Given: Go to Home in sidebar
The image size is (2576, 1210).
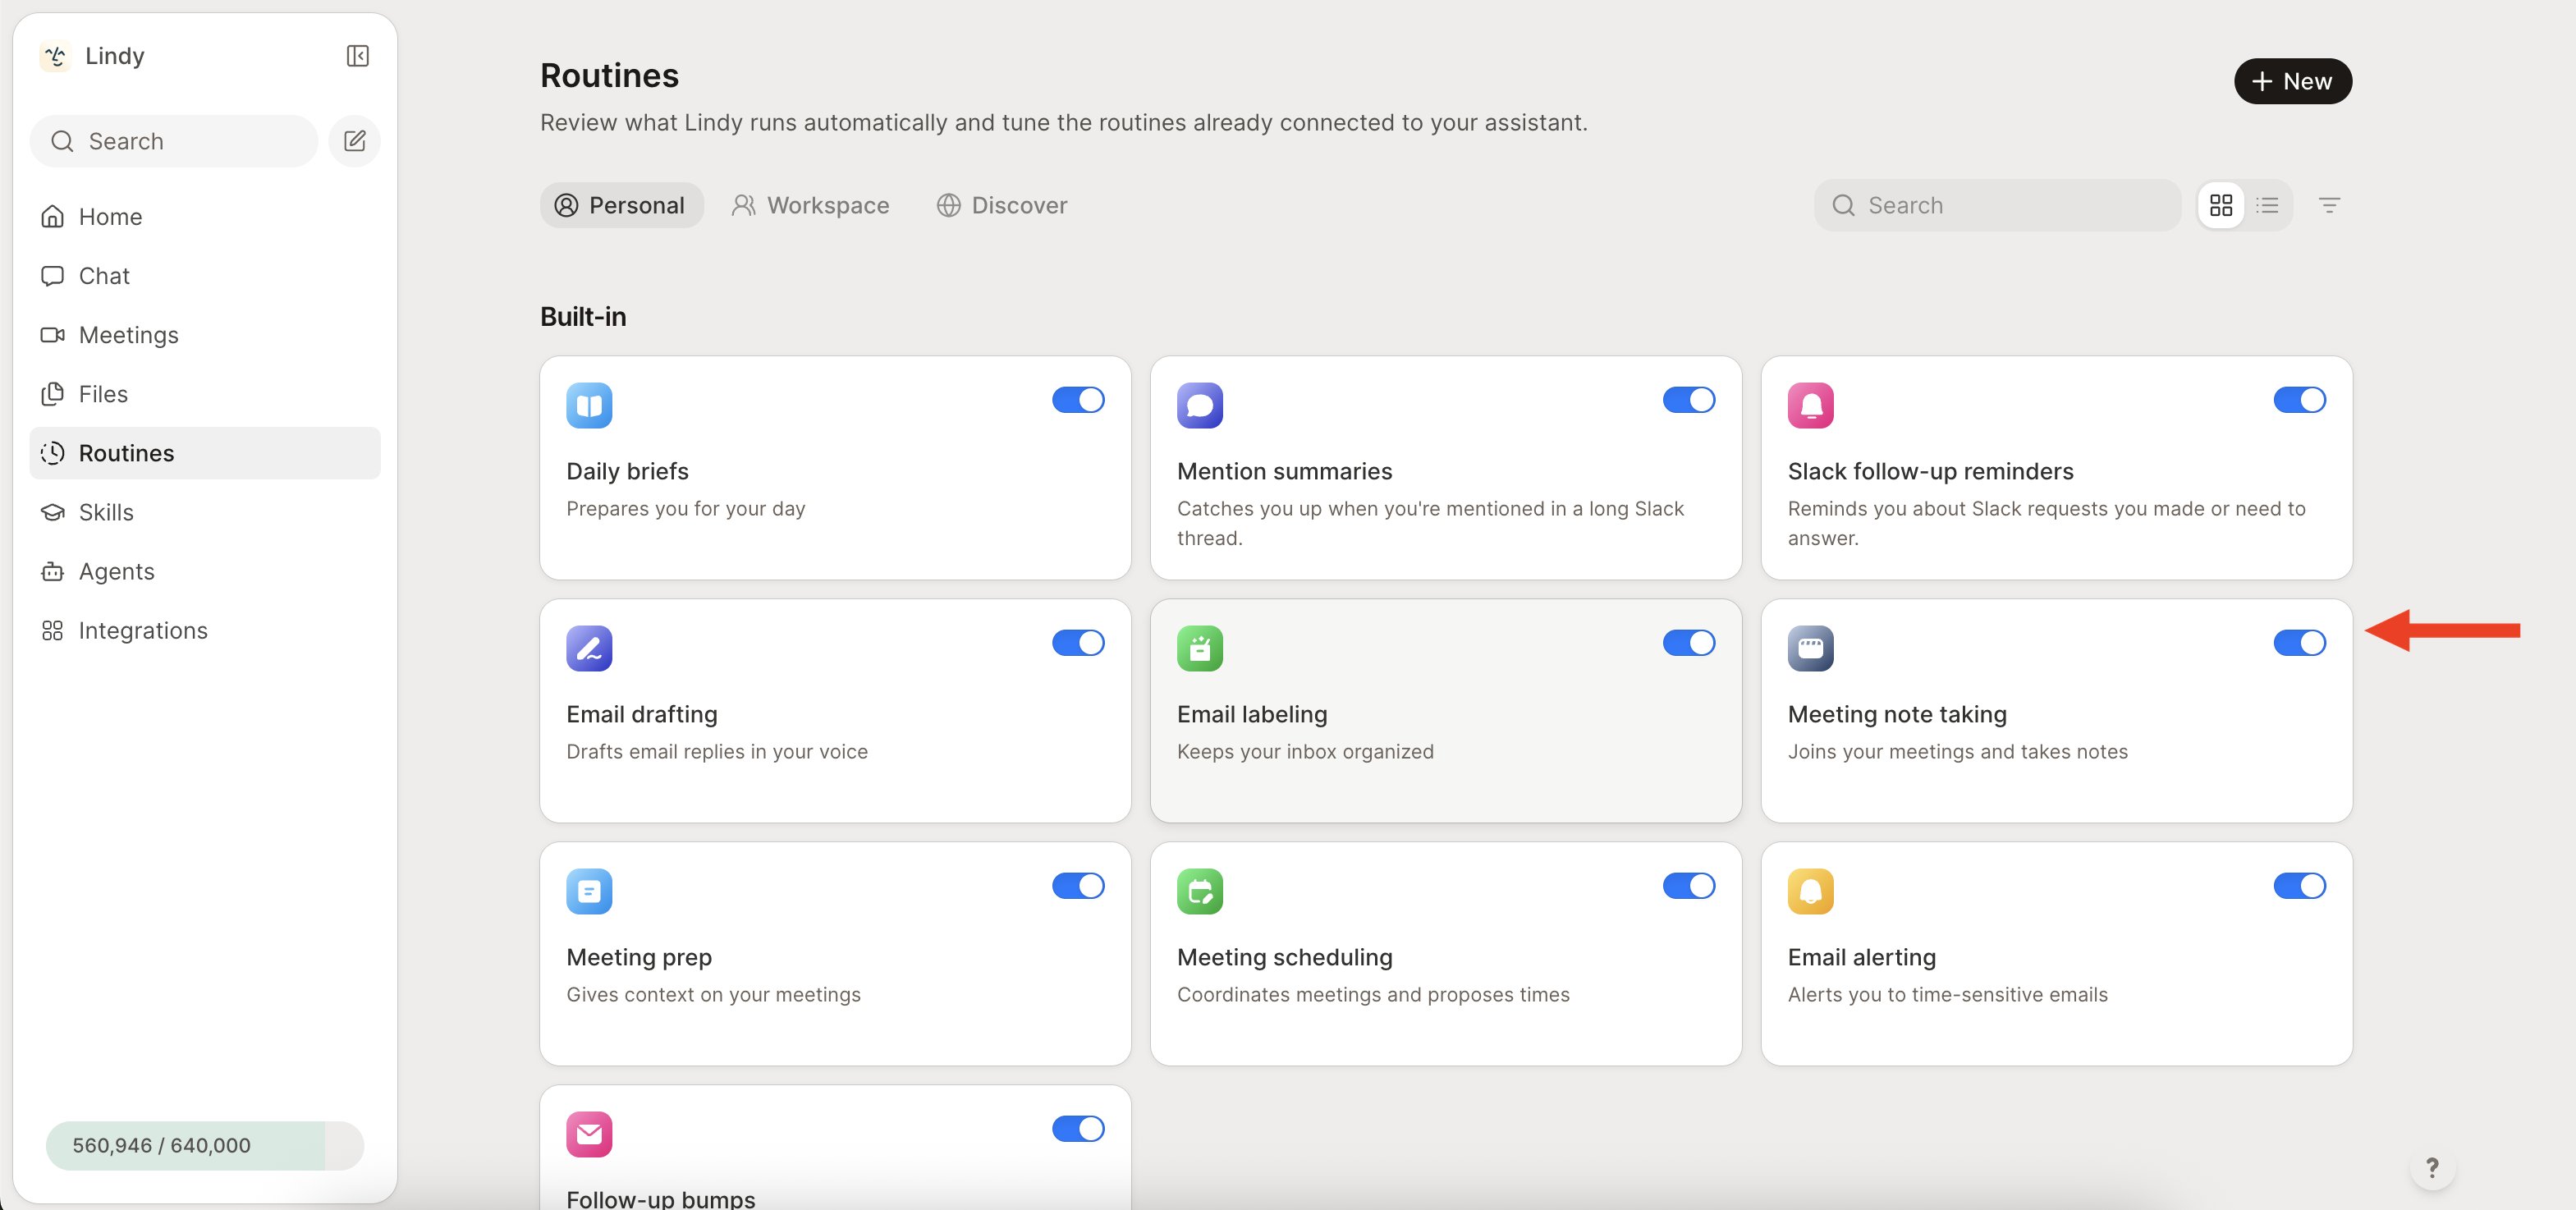Looking at the screenshot, I should pos(205,217).
